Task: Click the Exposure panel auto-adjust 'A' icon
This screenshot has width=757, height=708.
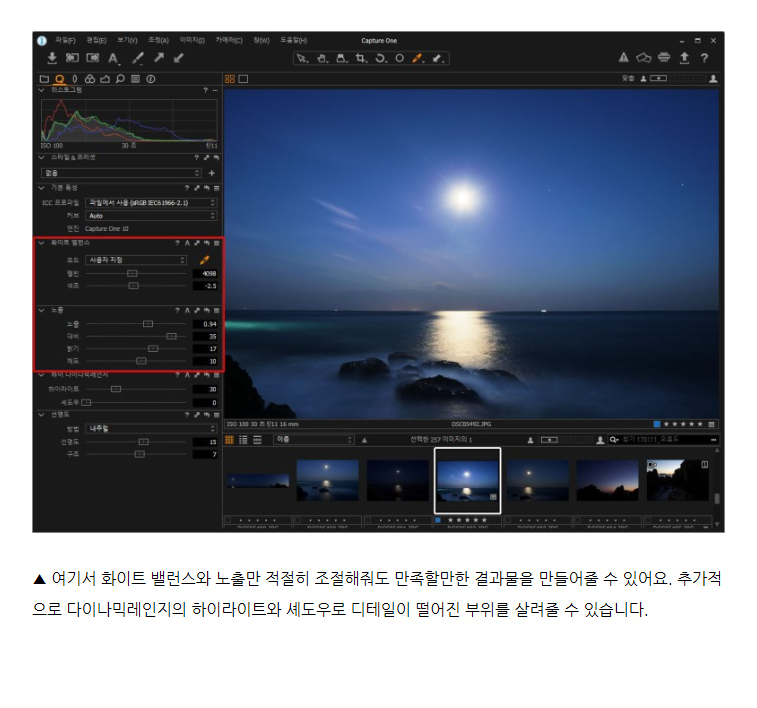Action: coord(187,310)
